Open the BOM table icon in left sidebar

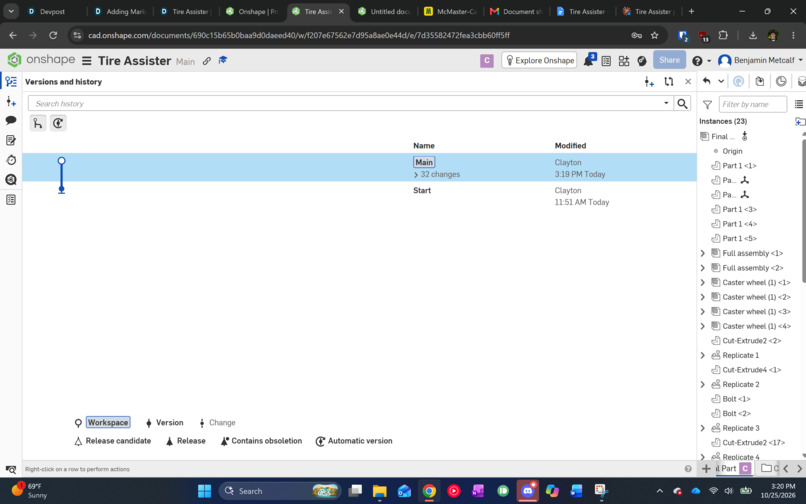11,200
